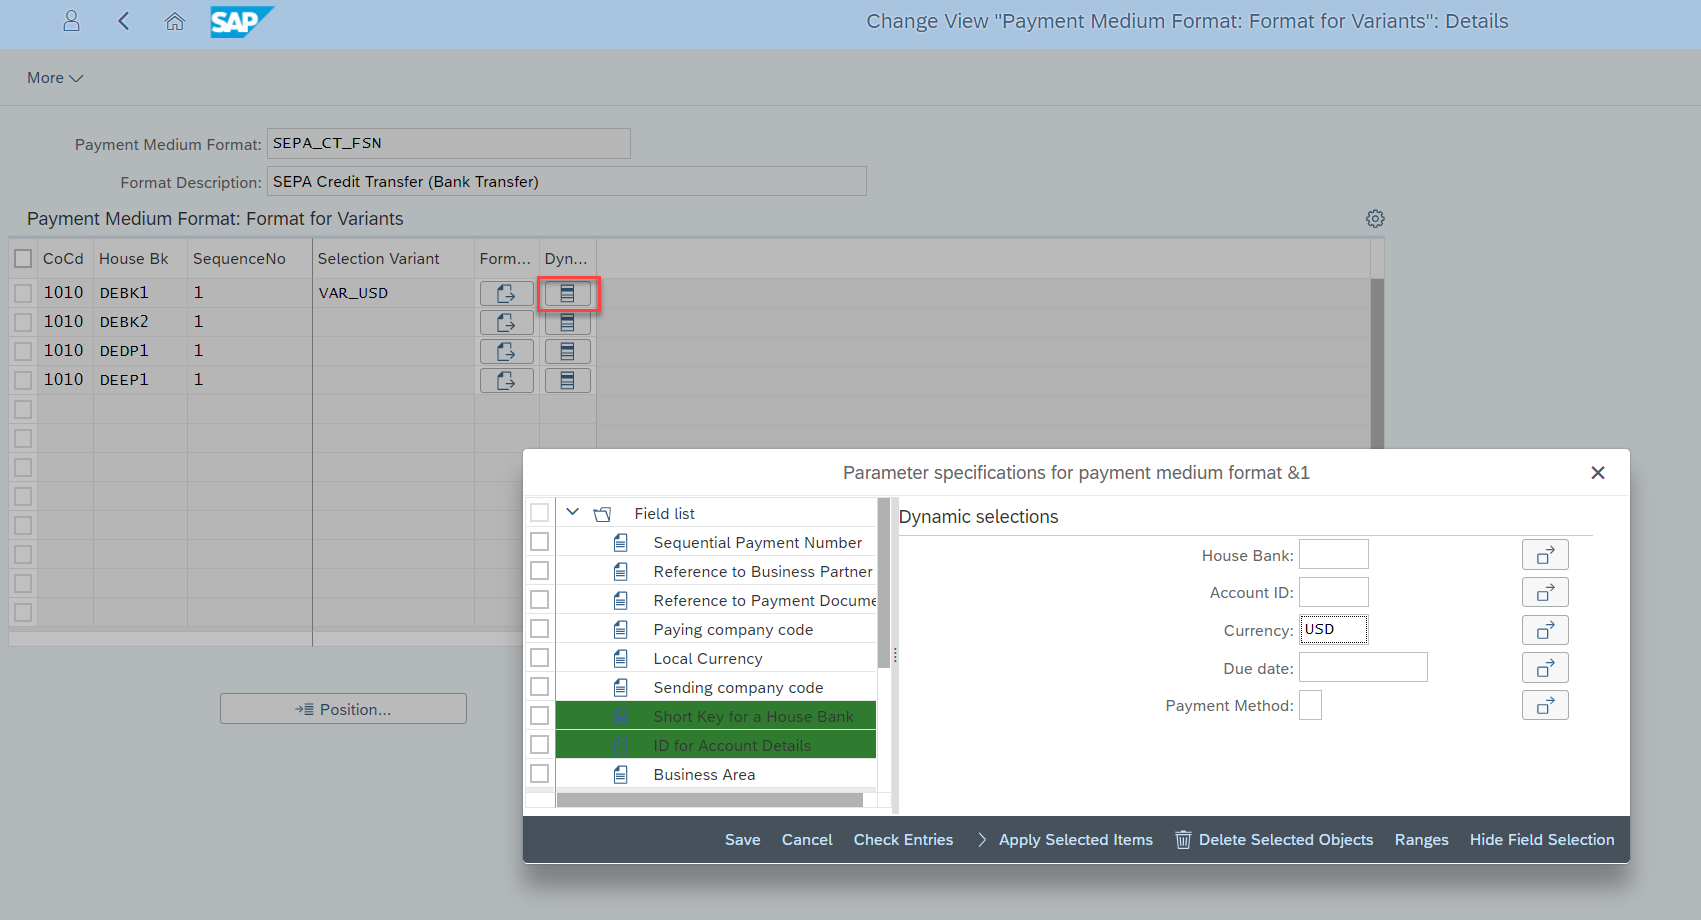
Task: Click the Payment Medium Format field
Action: point(449,143)
